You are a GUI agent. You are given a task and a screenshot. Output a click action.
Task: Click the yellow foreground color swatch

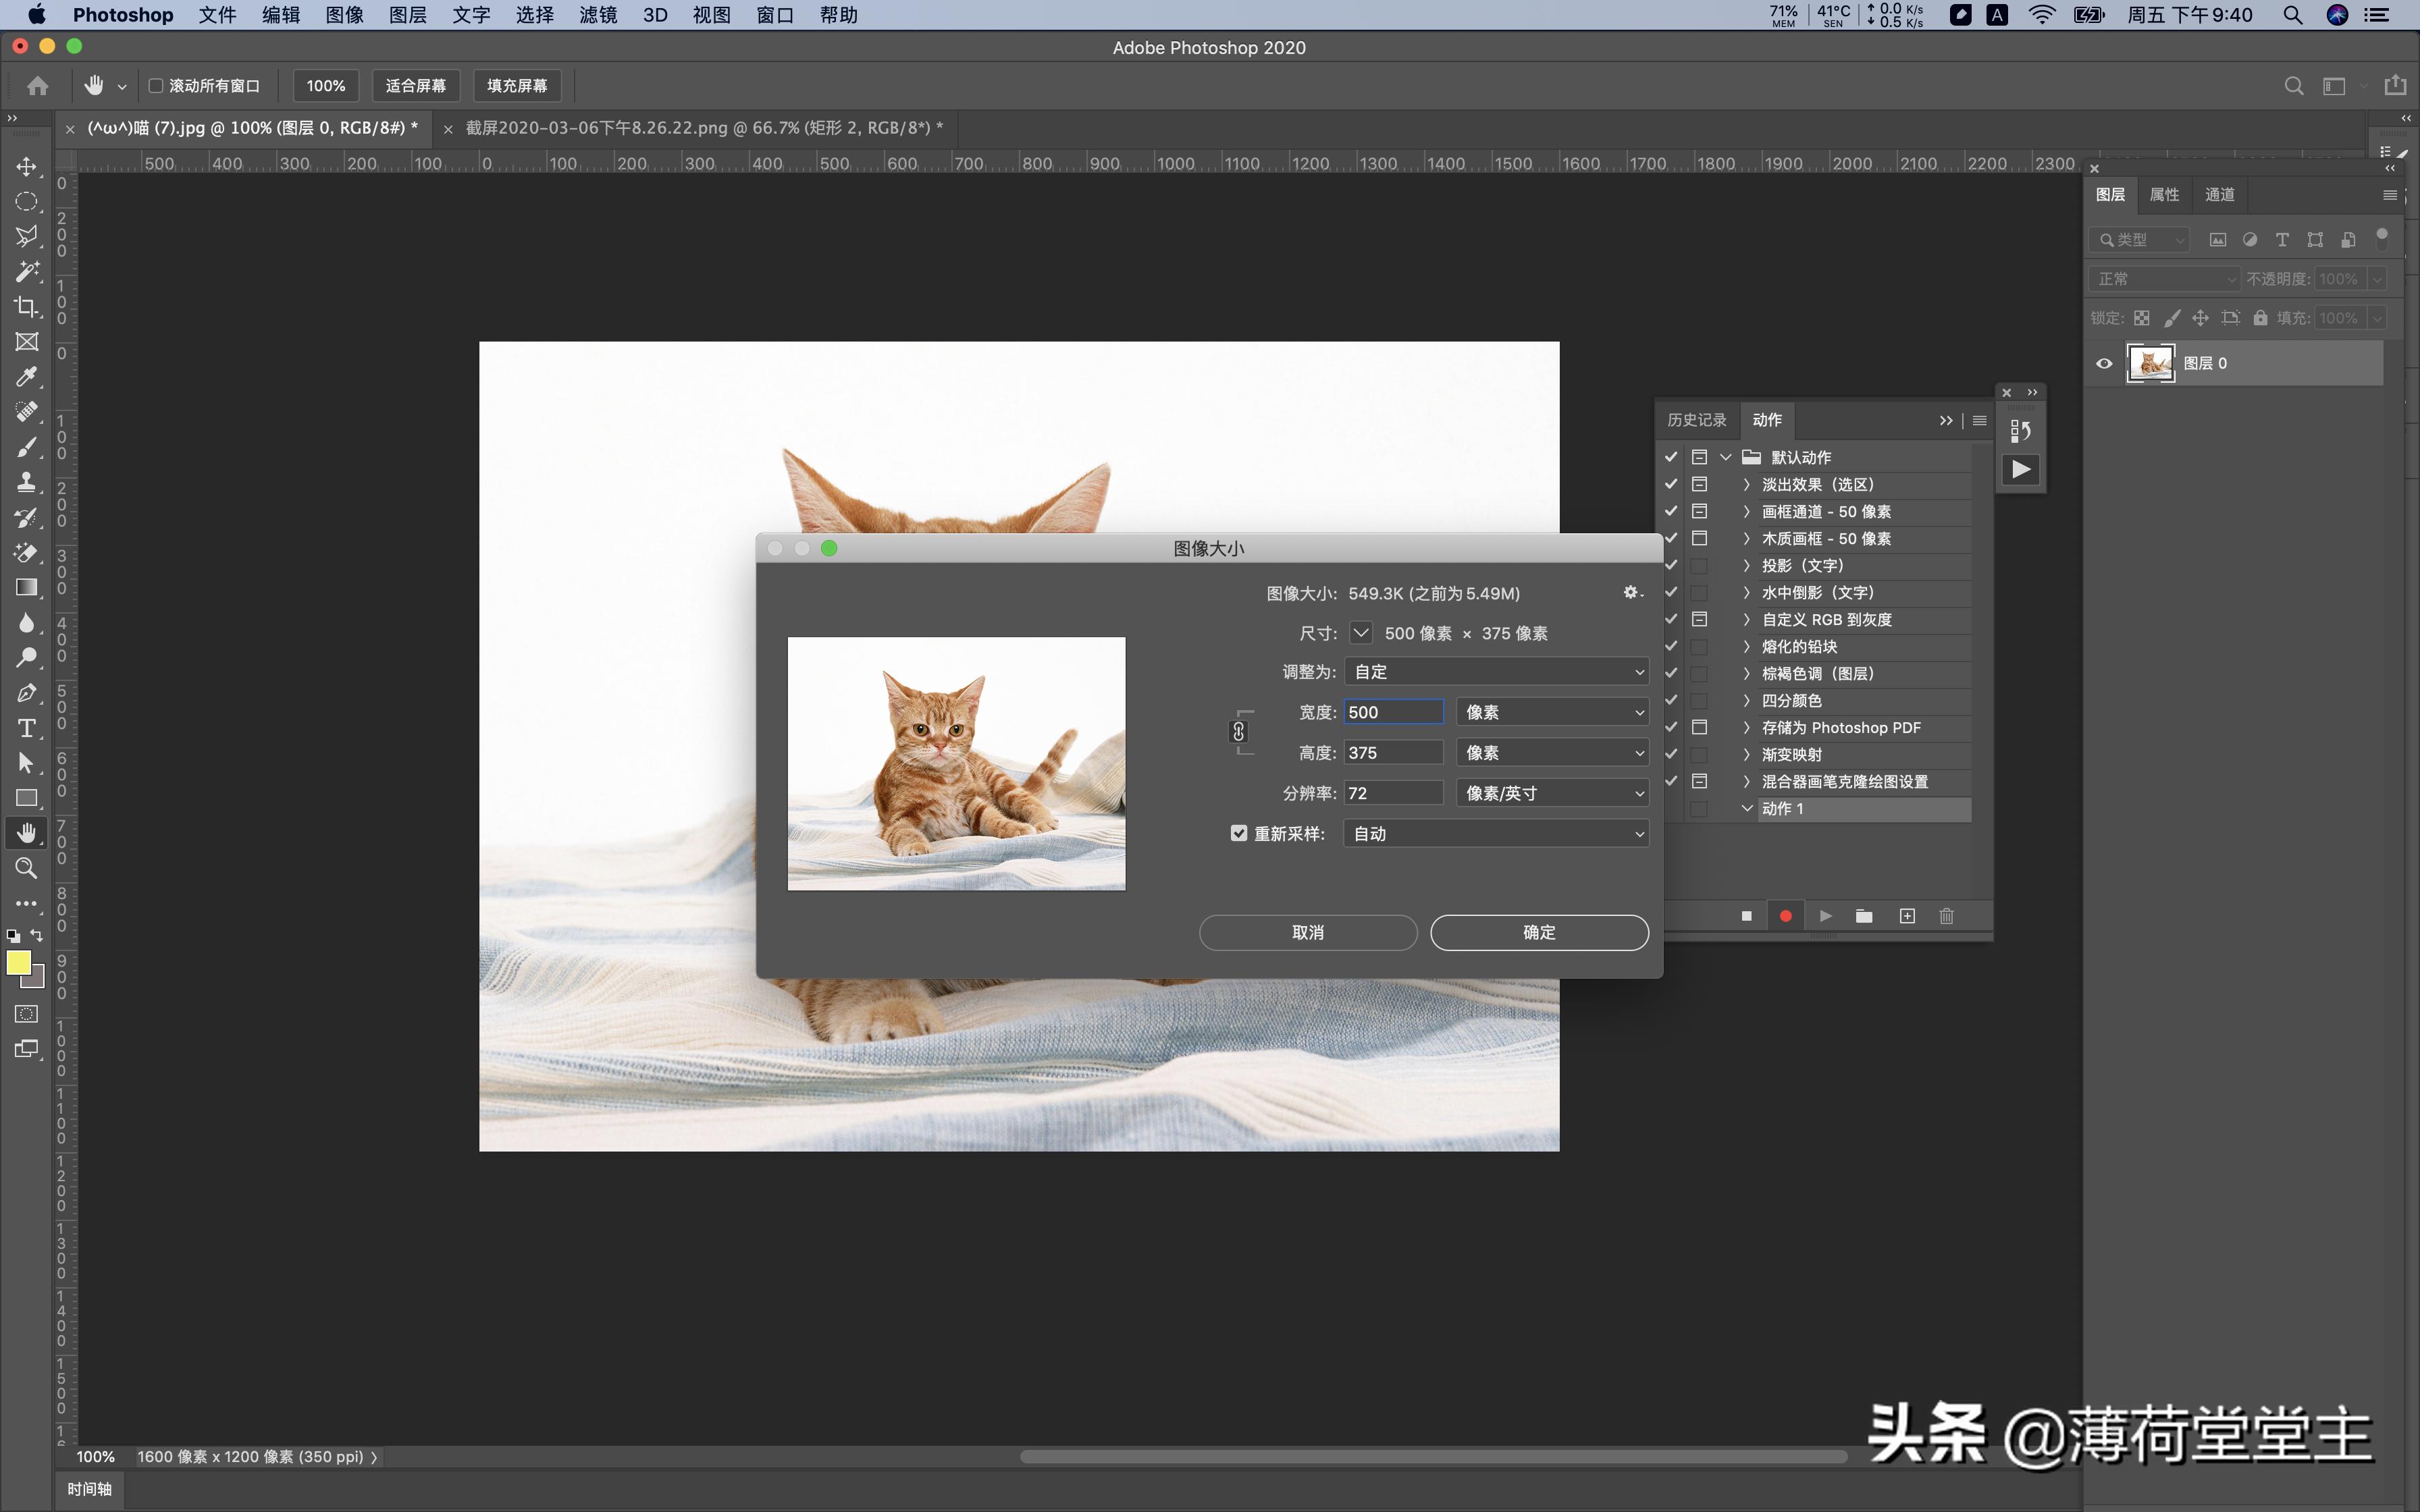[20, 963]
